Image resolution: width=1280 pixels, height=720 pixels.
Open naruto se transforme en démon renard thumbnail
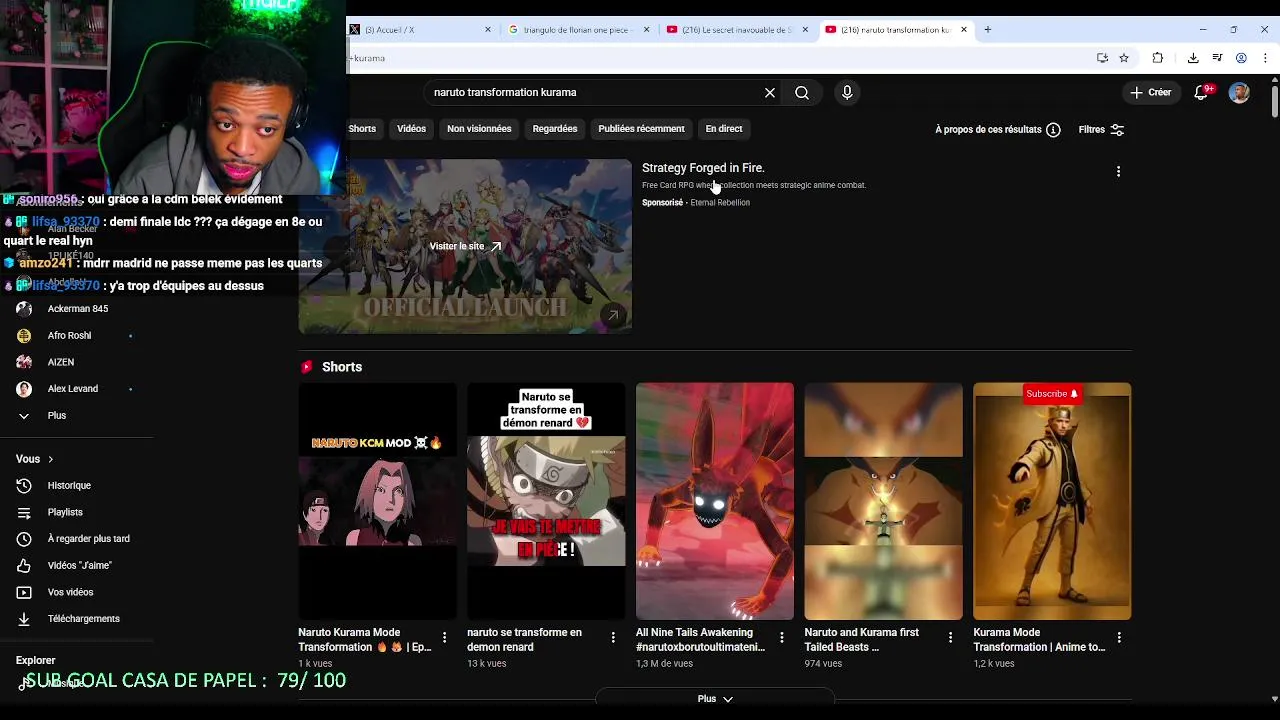pyautogui.click(x=546, y=501)
